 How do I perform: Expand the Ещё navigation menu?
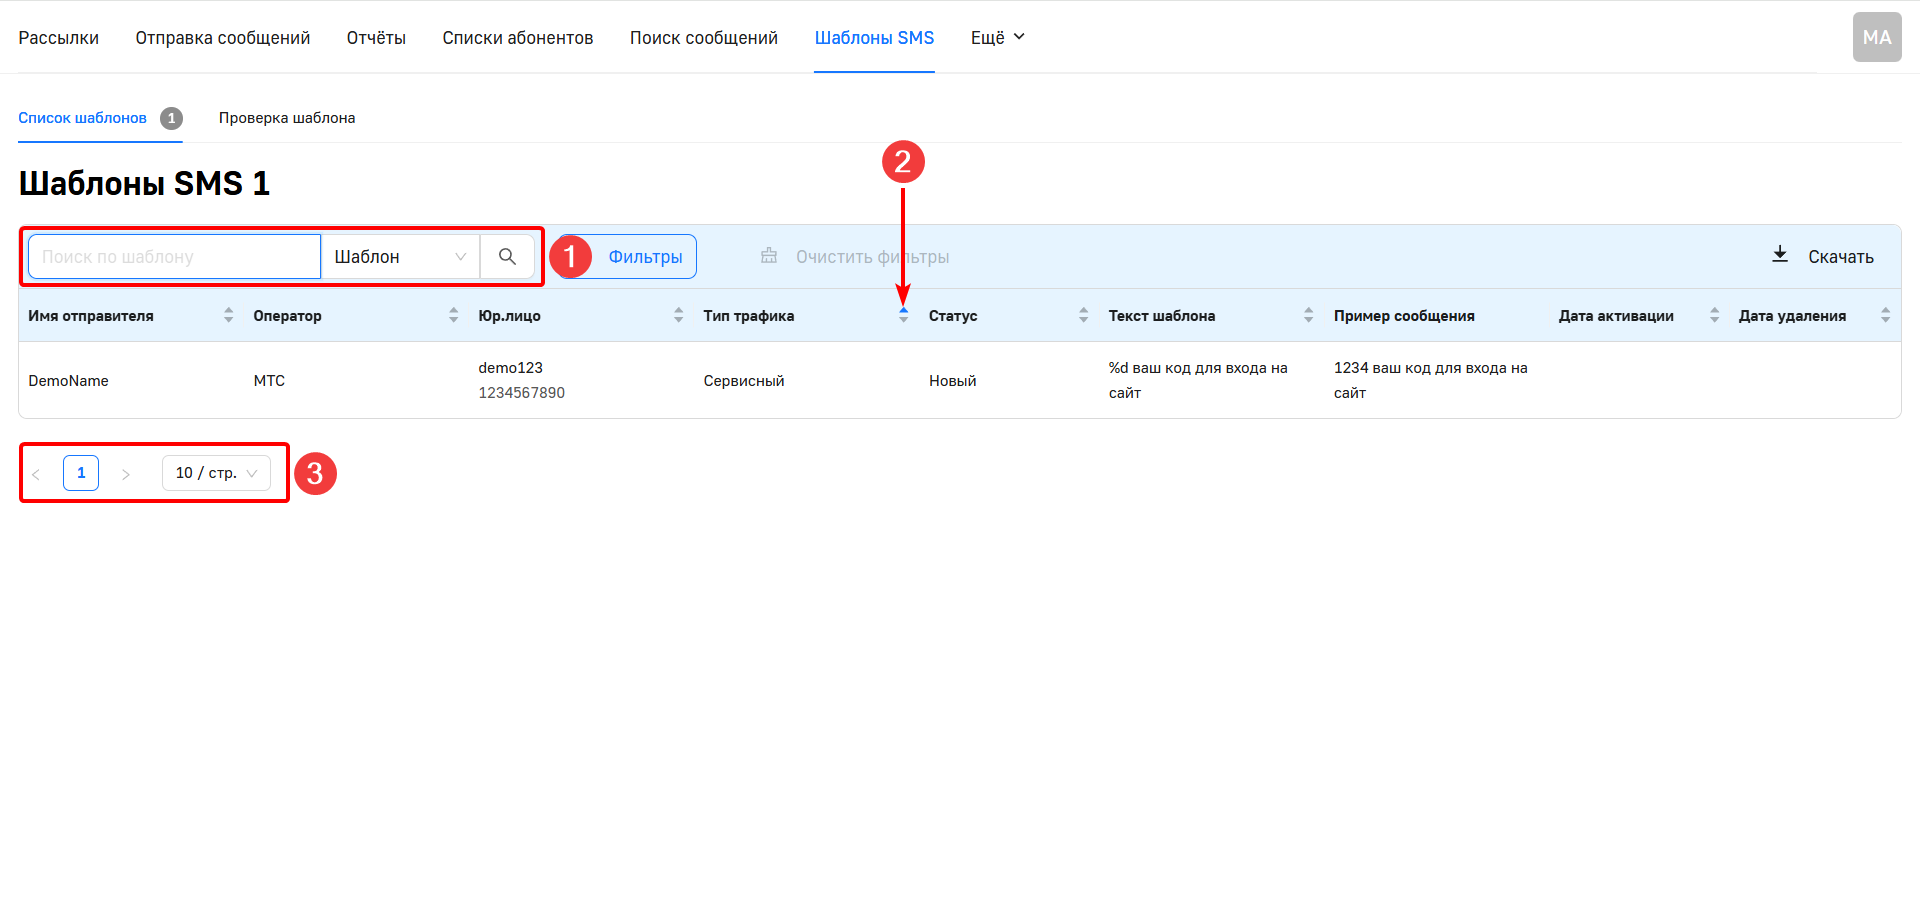click(x=997, y=38)
